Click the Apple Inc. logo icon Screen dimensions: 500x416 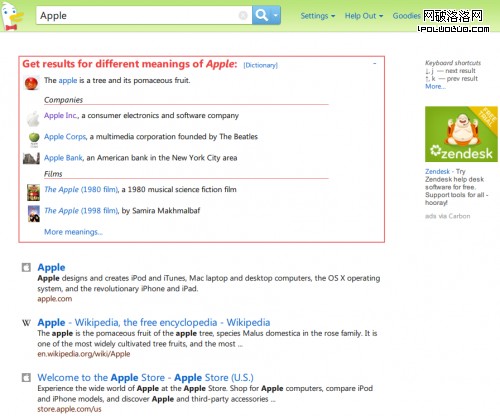pos(33,119)
